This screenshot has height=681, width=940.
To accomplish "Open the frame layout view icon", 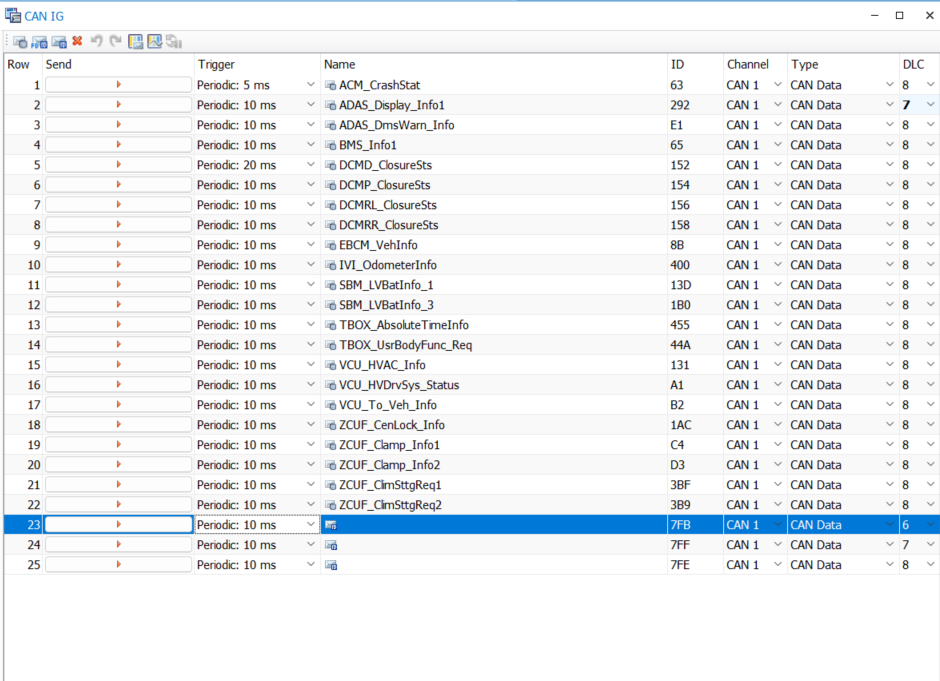I will [x=136, y=41].
